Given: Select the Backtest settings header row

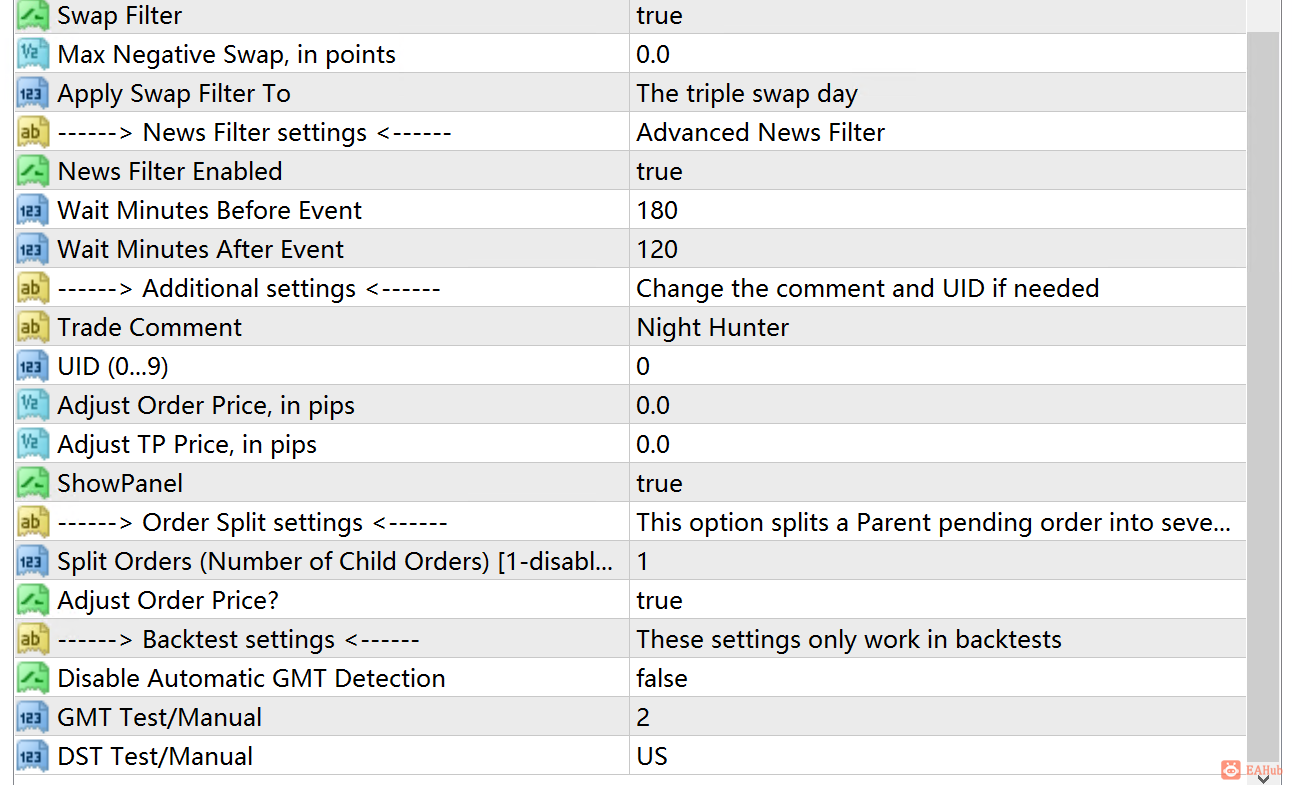Looking at the screenshot, I should tap(630, 639).
